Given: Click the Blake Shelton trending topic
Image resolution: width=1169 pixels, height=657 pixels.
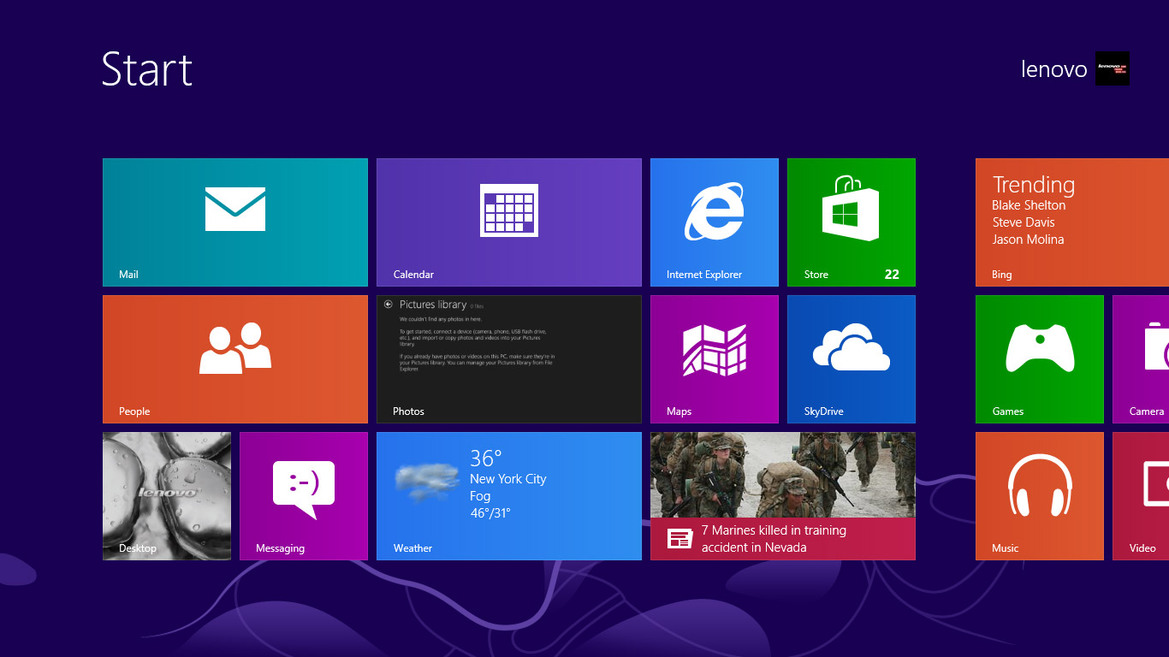Looking at the screenshot, I should 1028,205.
